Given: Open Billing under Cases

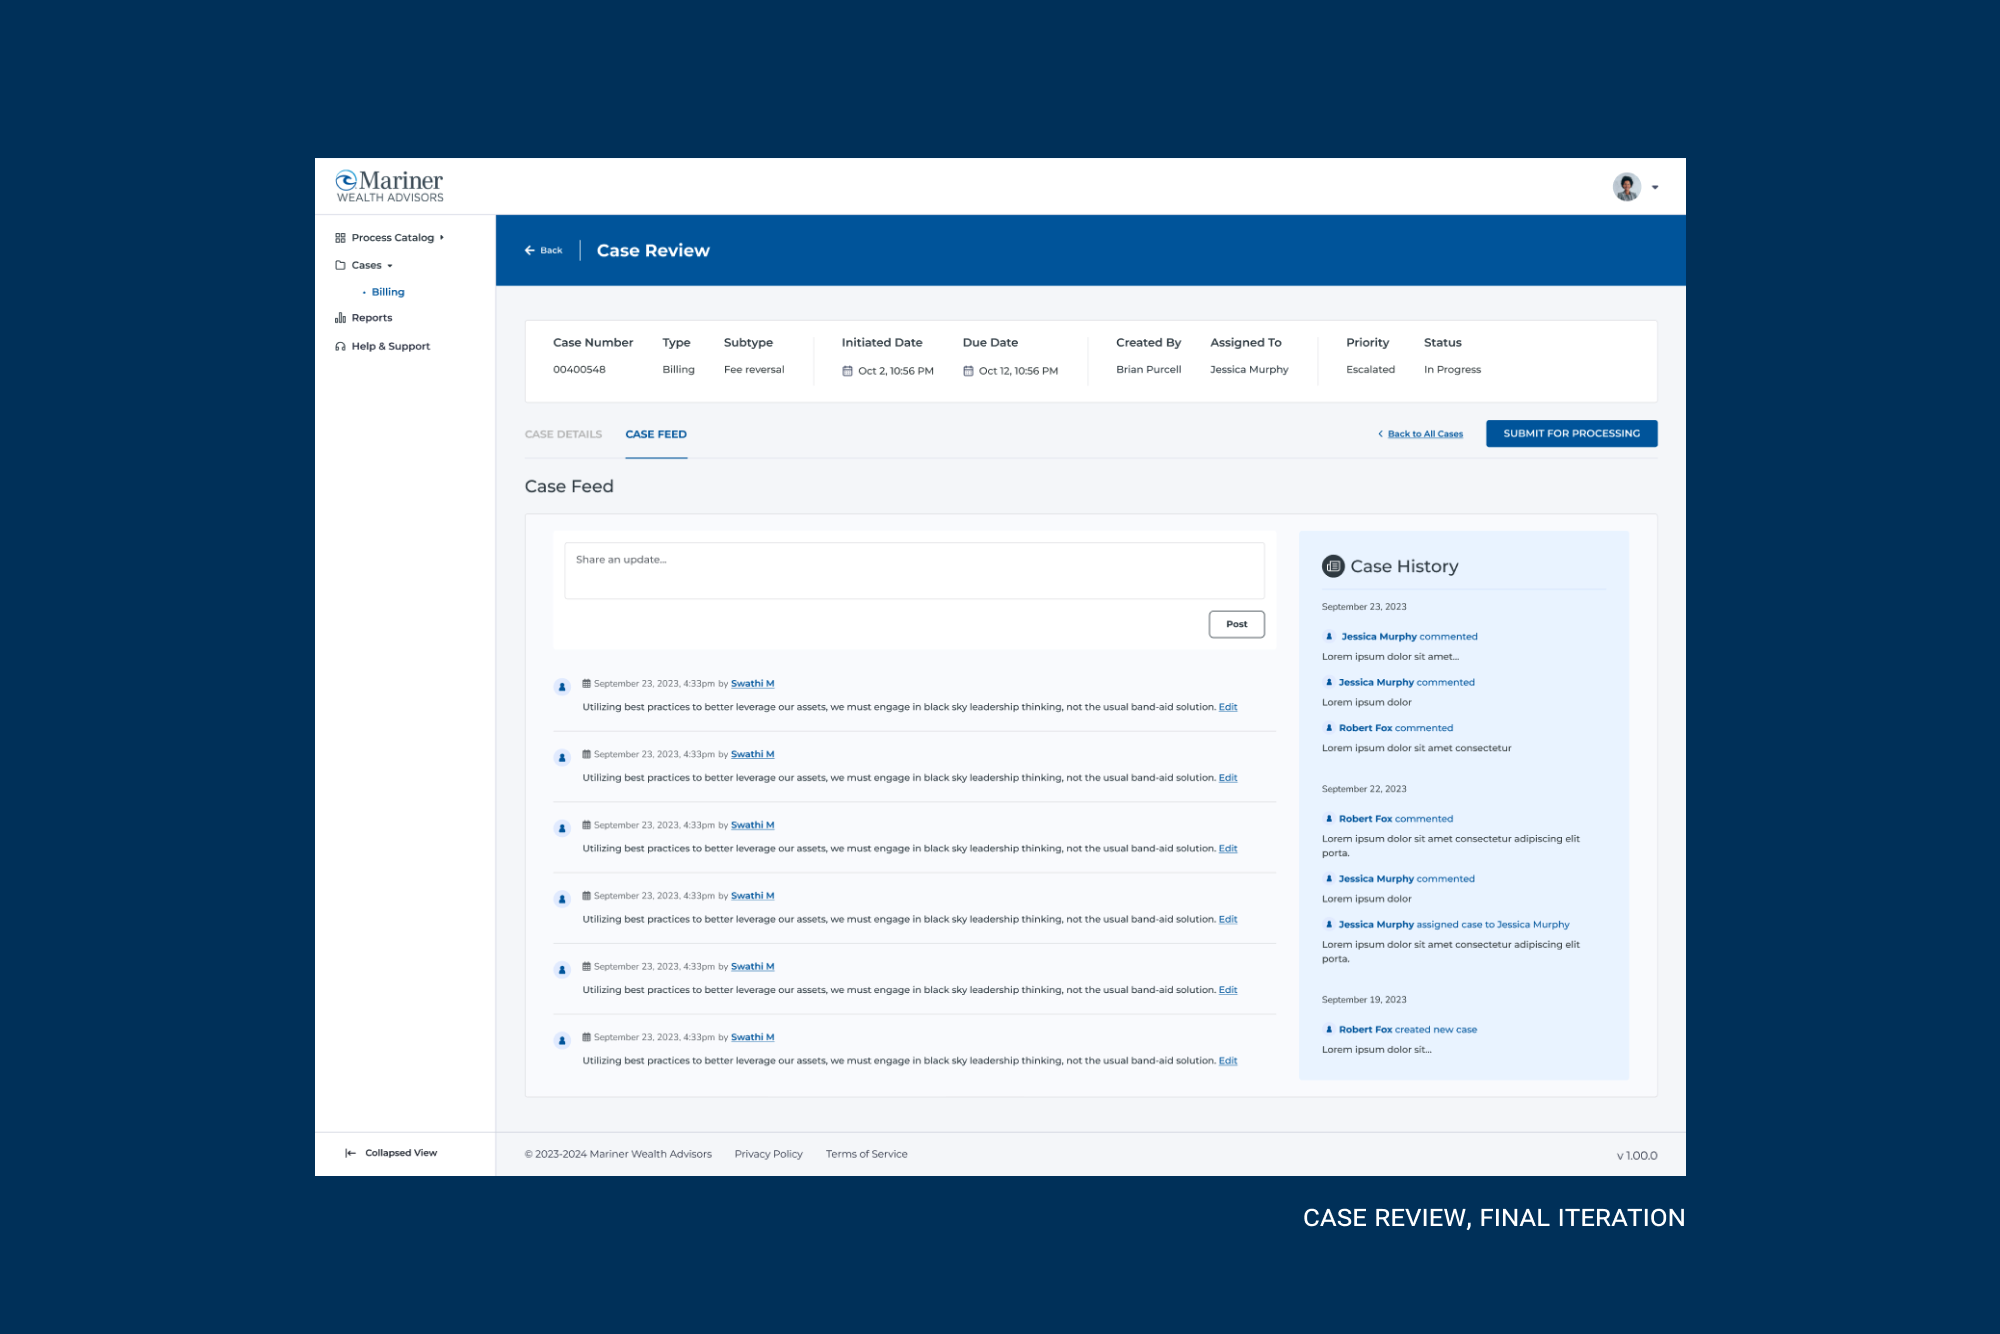Looking at the screenshot, I should point(388,292).
